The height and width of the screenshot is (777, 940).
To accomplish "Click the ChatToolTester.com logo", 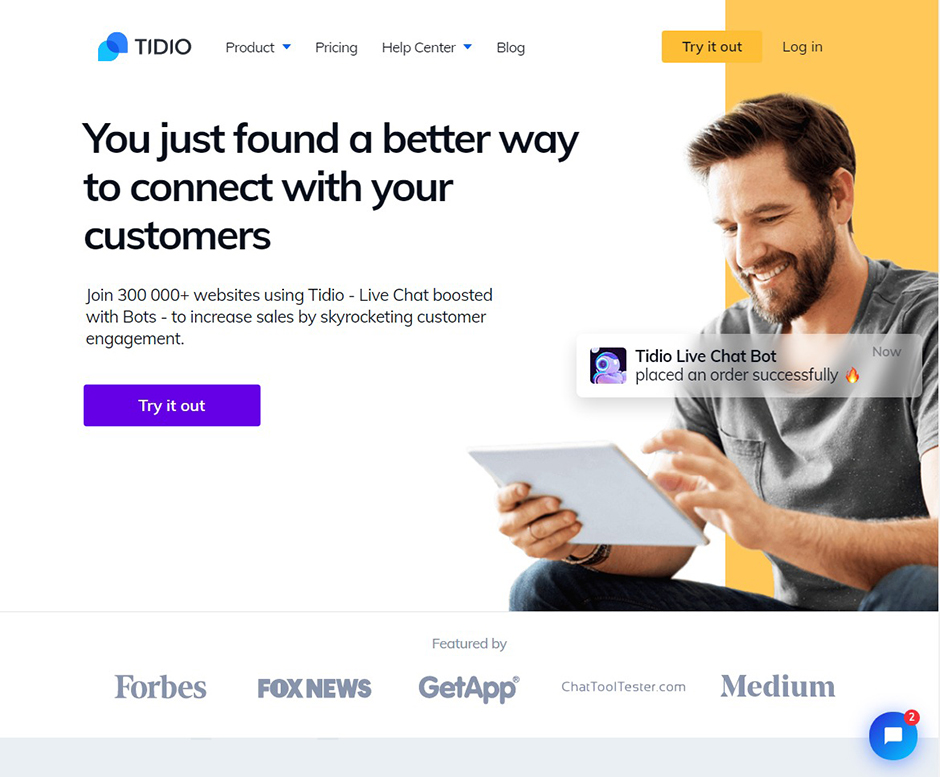I will click(623, 687).
